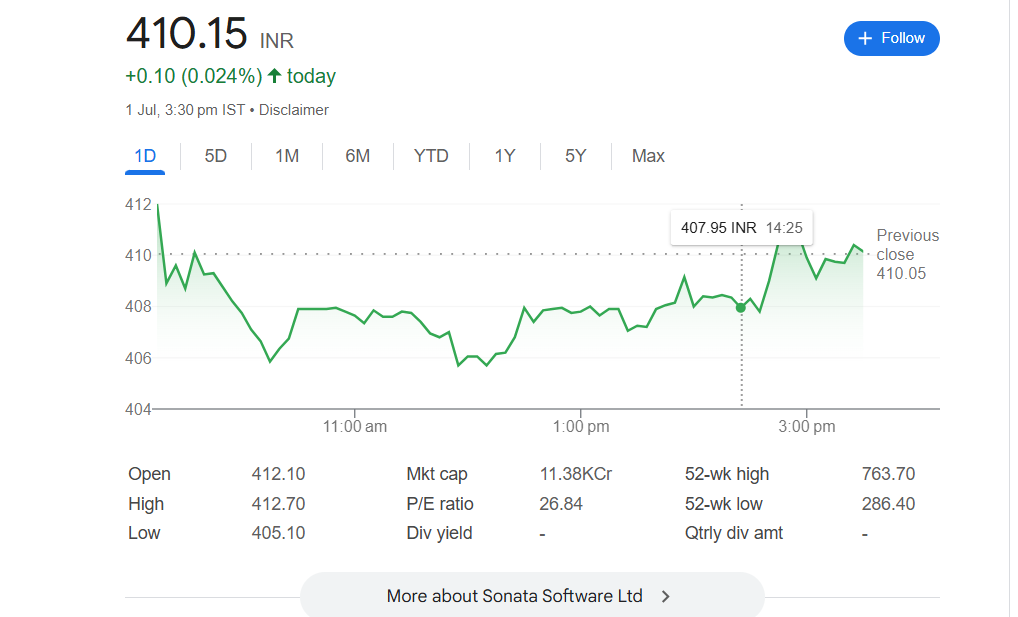Click the +0.10 (0.024%) change text
The width and height of the screenshot is (1018, 617).
(193, 76)
